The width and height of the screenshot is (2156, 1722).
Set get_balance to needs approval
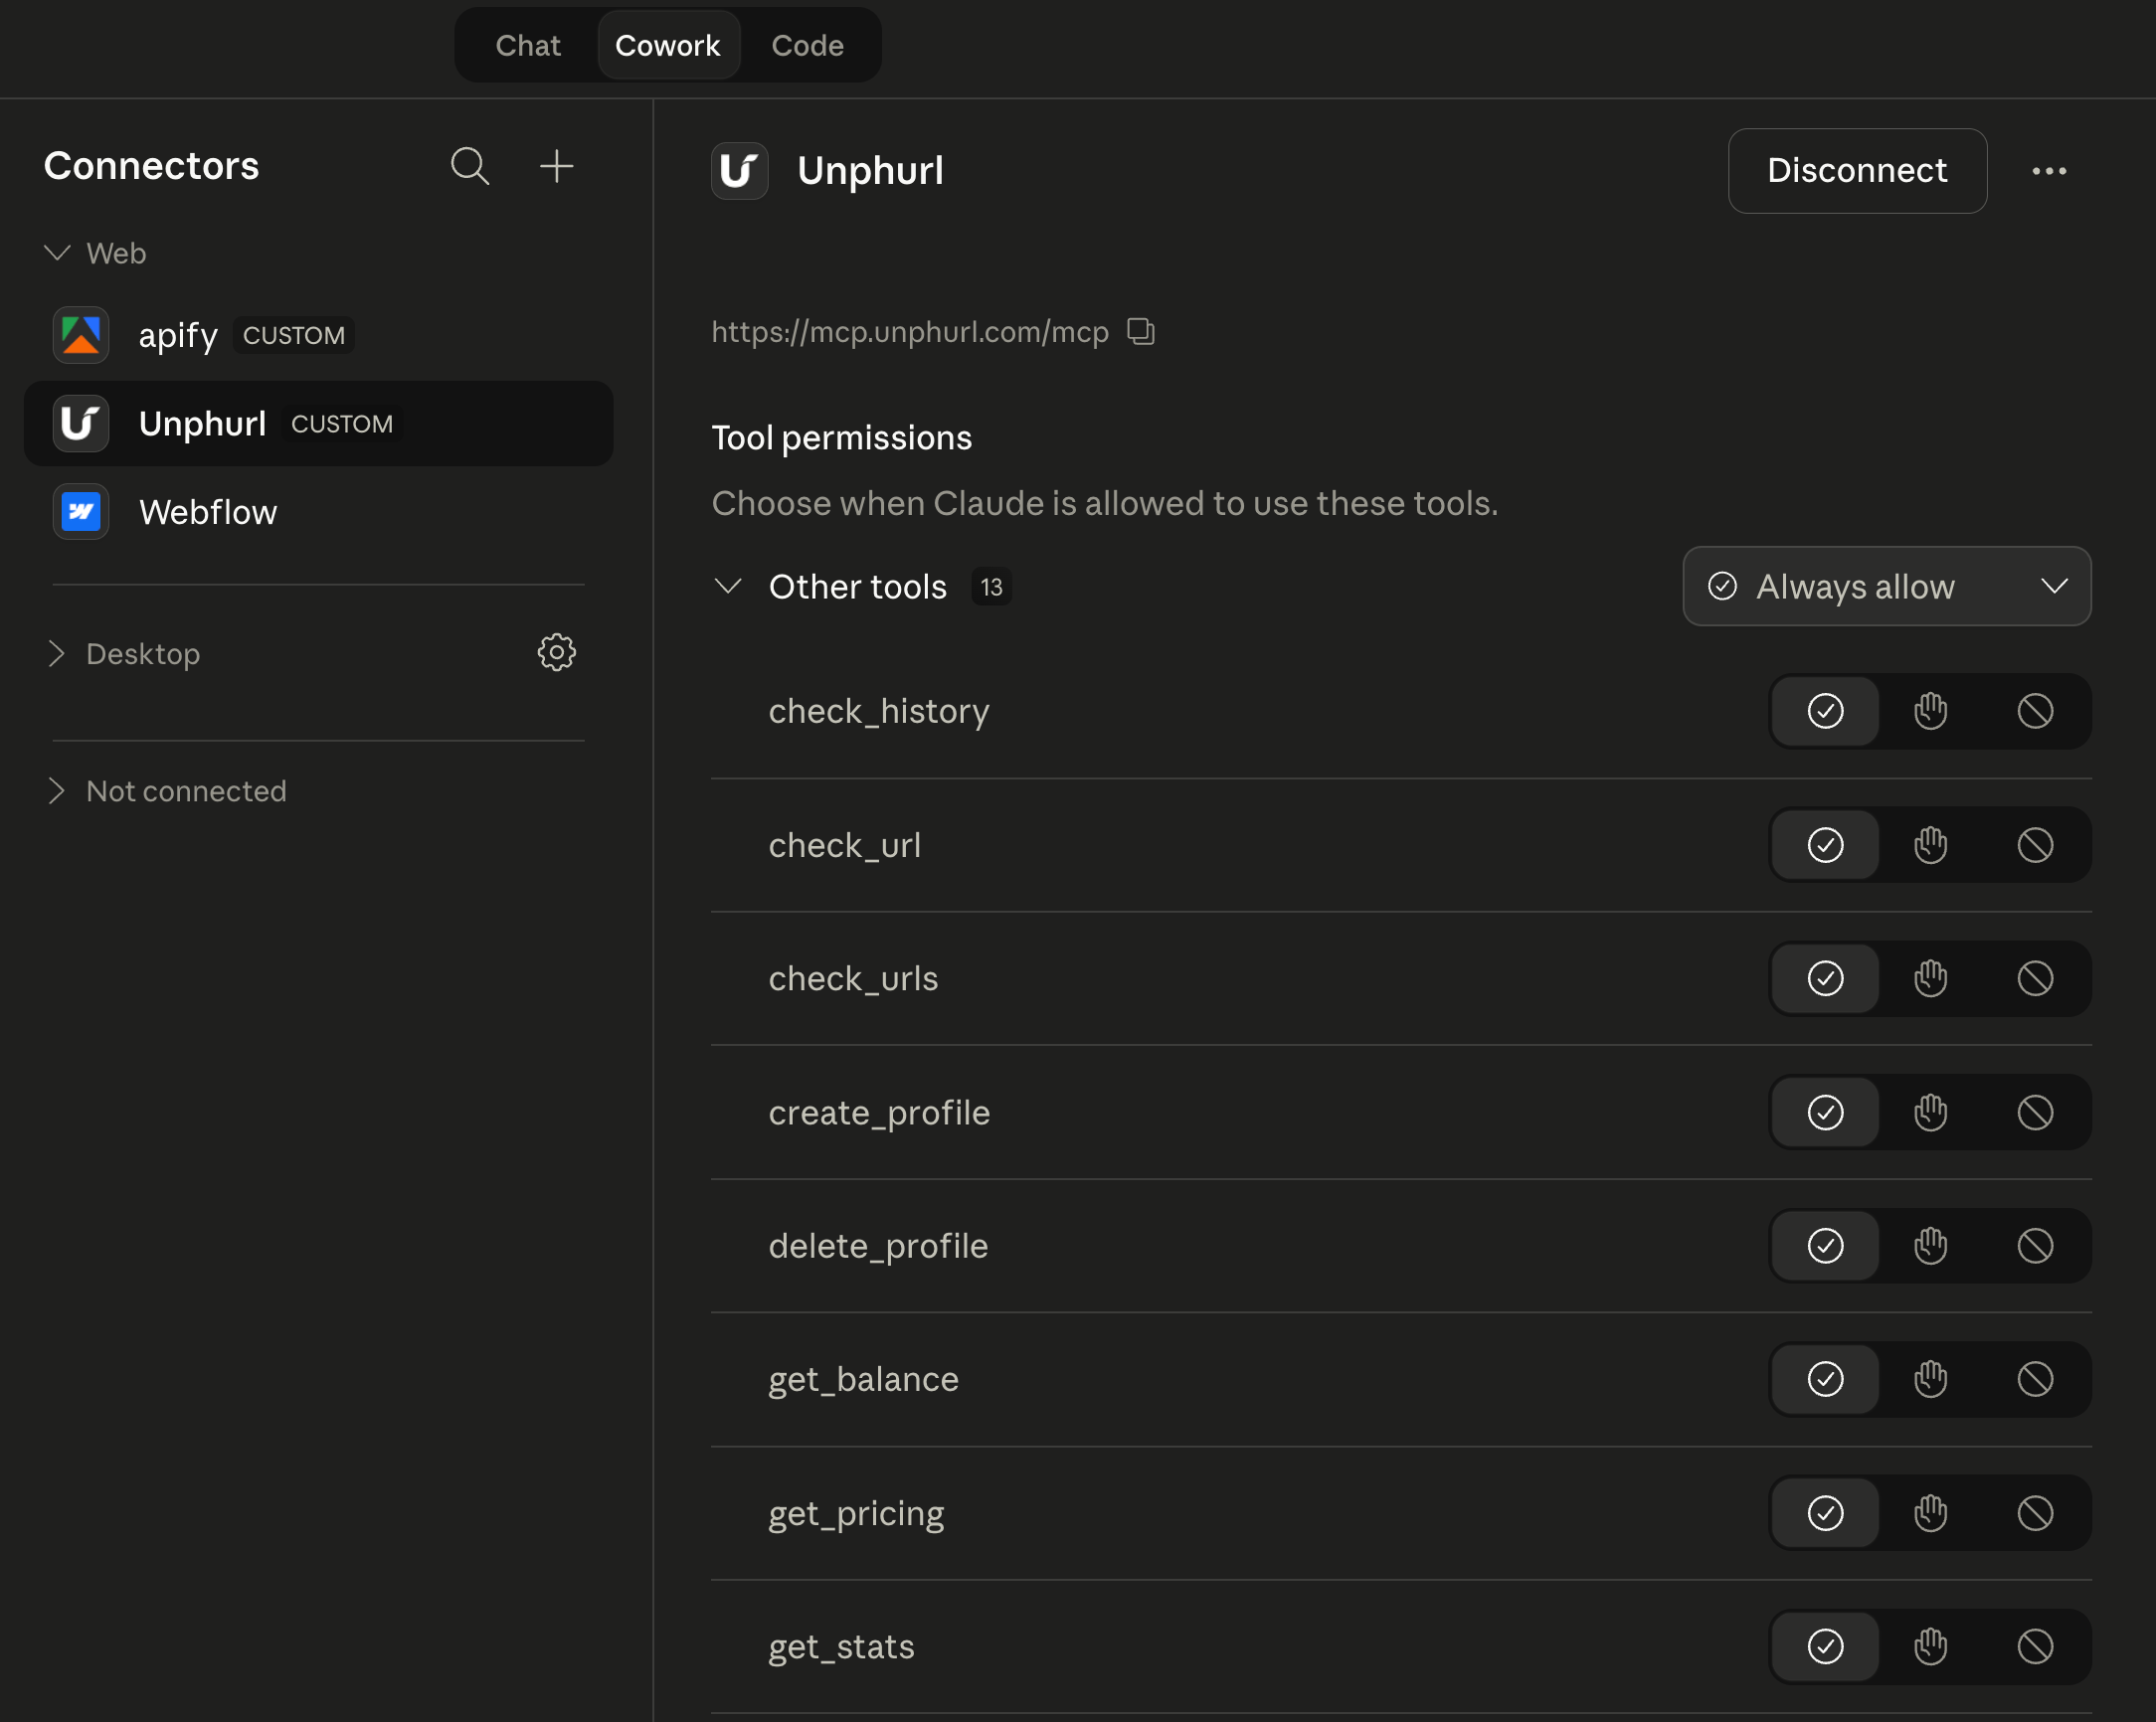1930,1379
